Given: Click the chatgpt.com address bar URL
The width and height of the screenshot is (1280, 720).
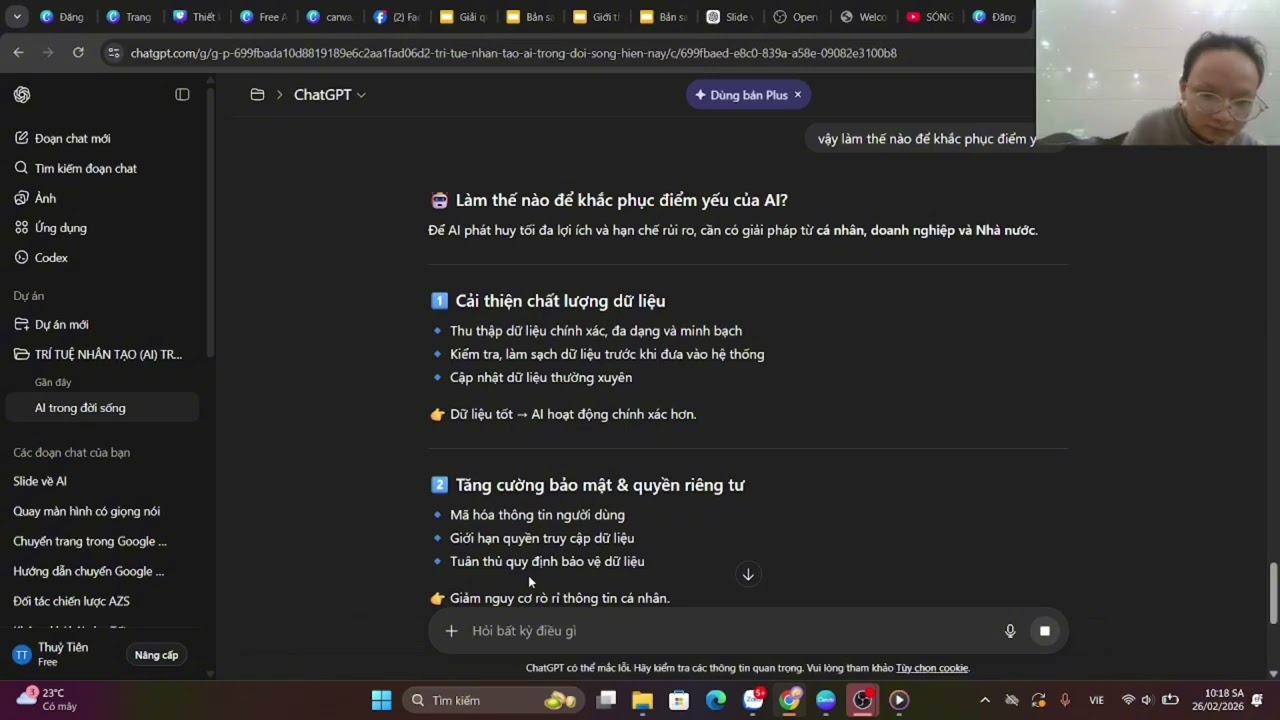Looking at the screenshot, I should pyautogui.click(x=513, y=53).
